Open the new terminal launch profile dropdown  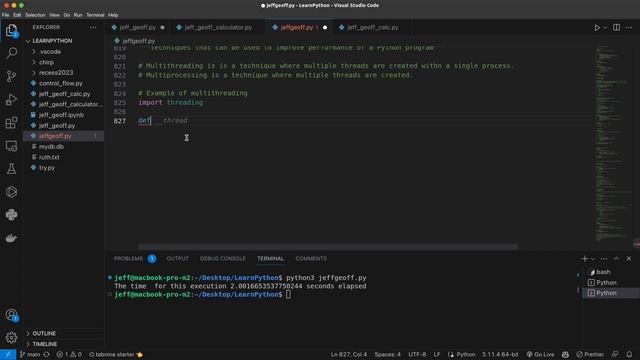pyautogui.click(x=593, y=259)
